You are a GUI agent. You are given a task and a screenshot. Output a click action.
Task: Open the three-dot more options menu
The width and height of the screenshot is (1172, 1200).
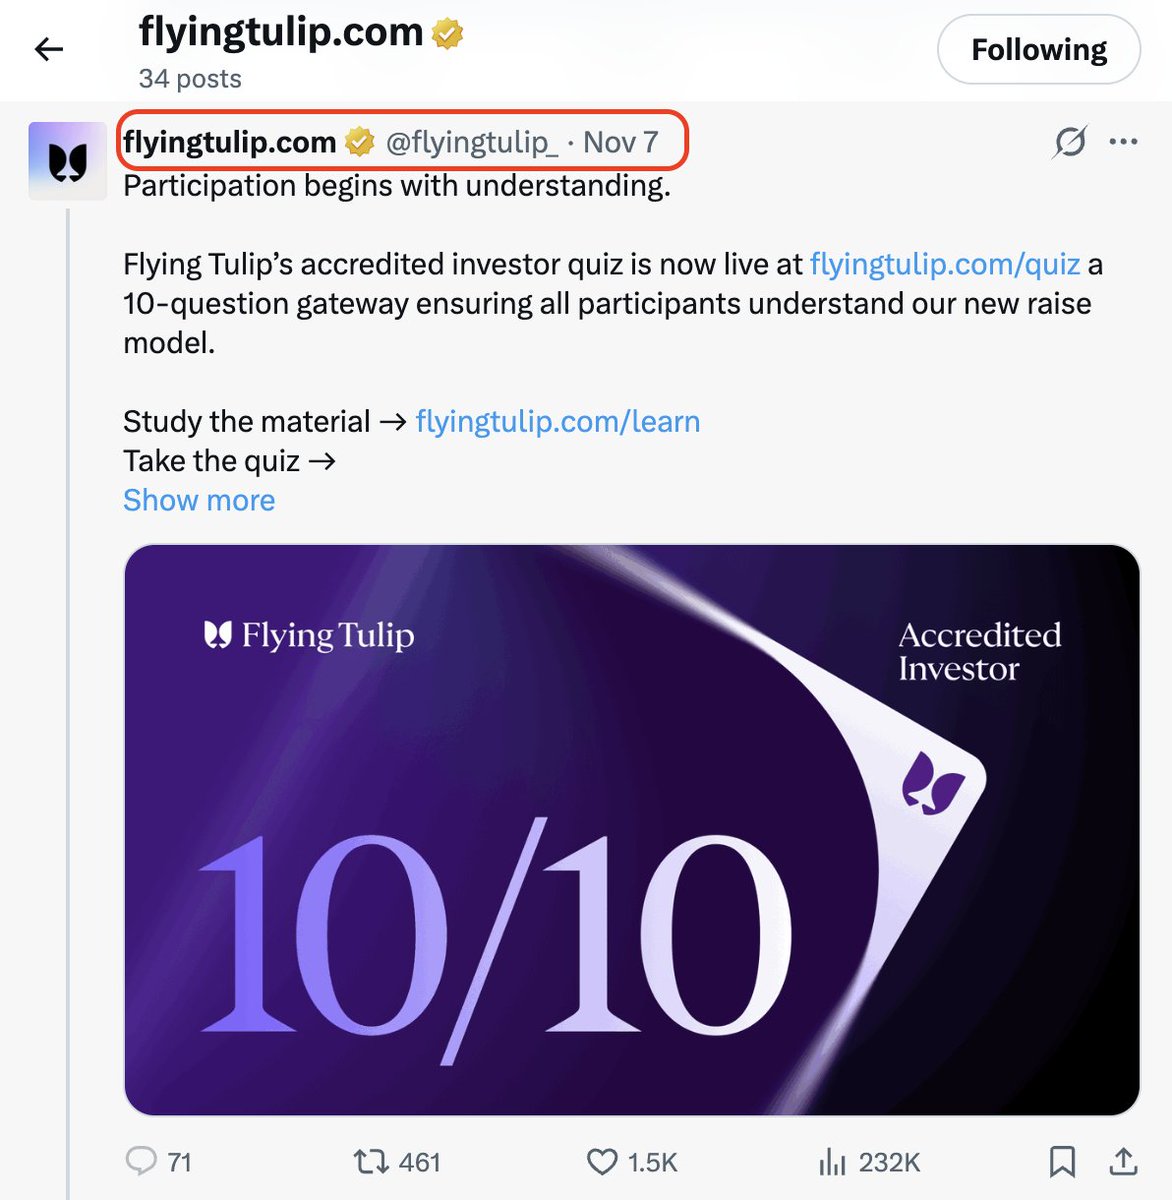pos(1123,142)
